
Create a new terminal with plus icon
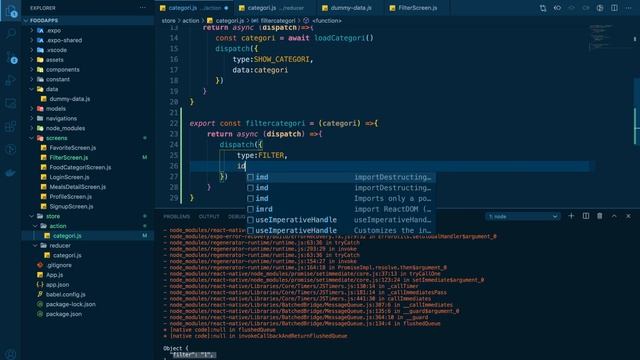(x=571, y=216)
